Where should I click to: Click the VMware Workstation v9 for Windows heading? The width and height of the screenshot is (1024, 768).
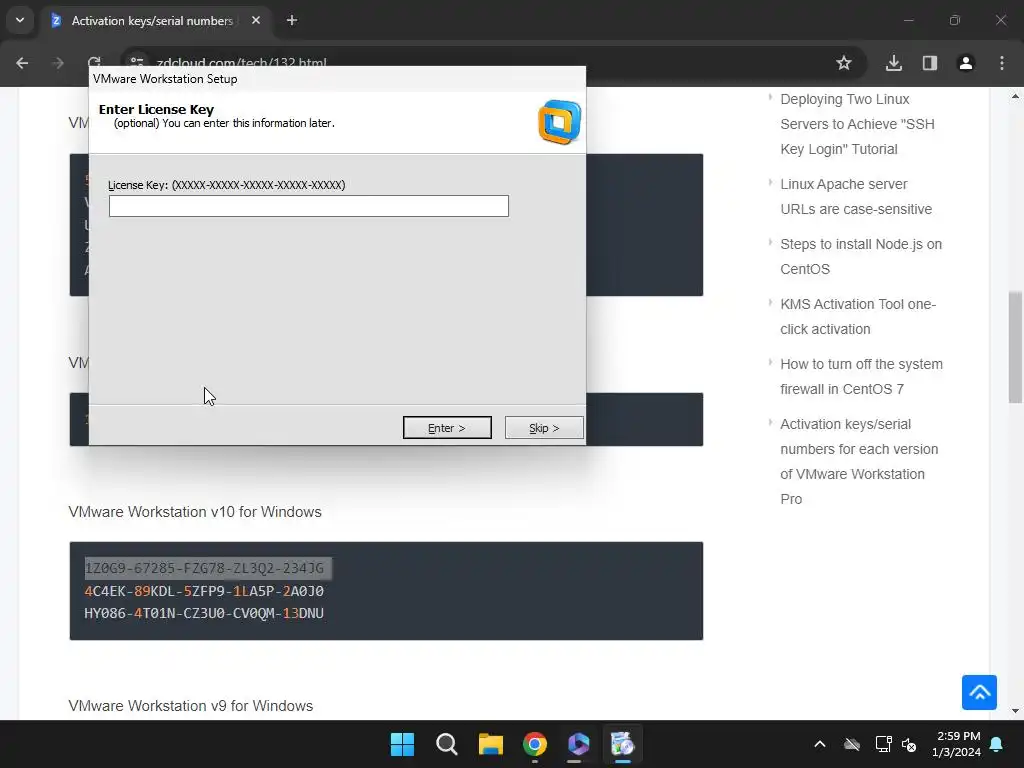pyautogui.click(x=191, y=706)
